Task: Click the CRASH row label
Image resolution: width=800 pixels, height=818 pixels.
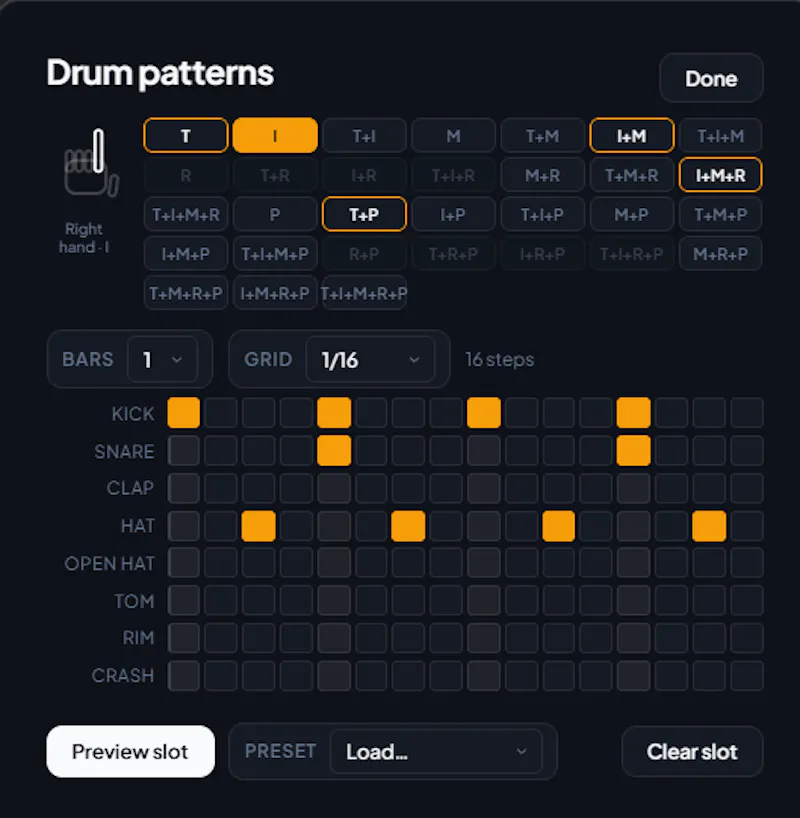Action: (123, 676)
